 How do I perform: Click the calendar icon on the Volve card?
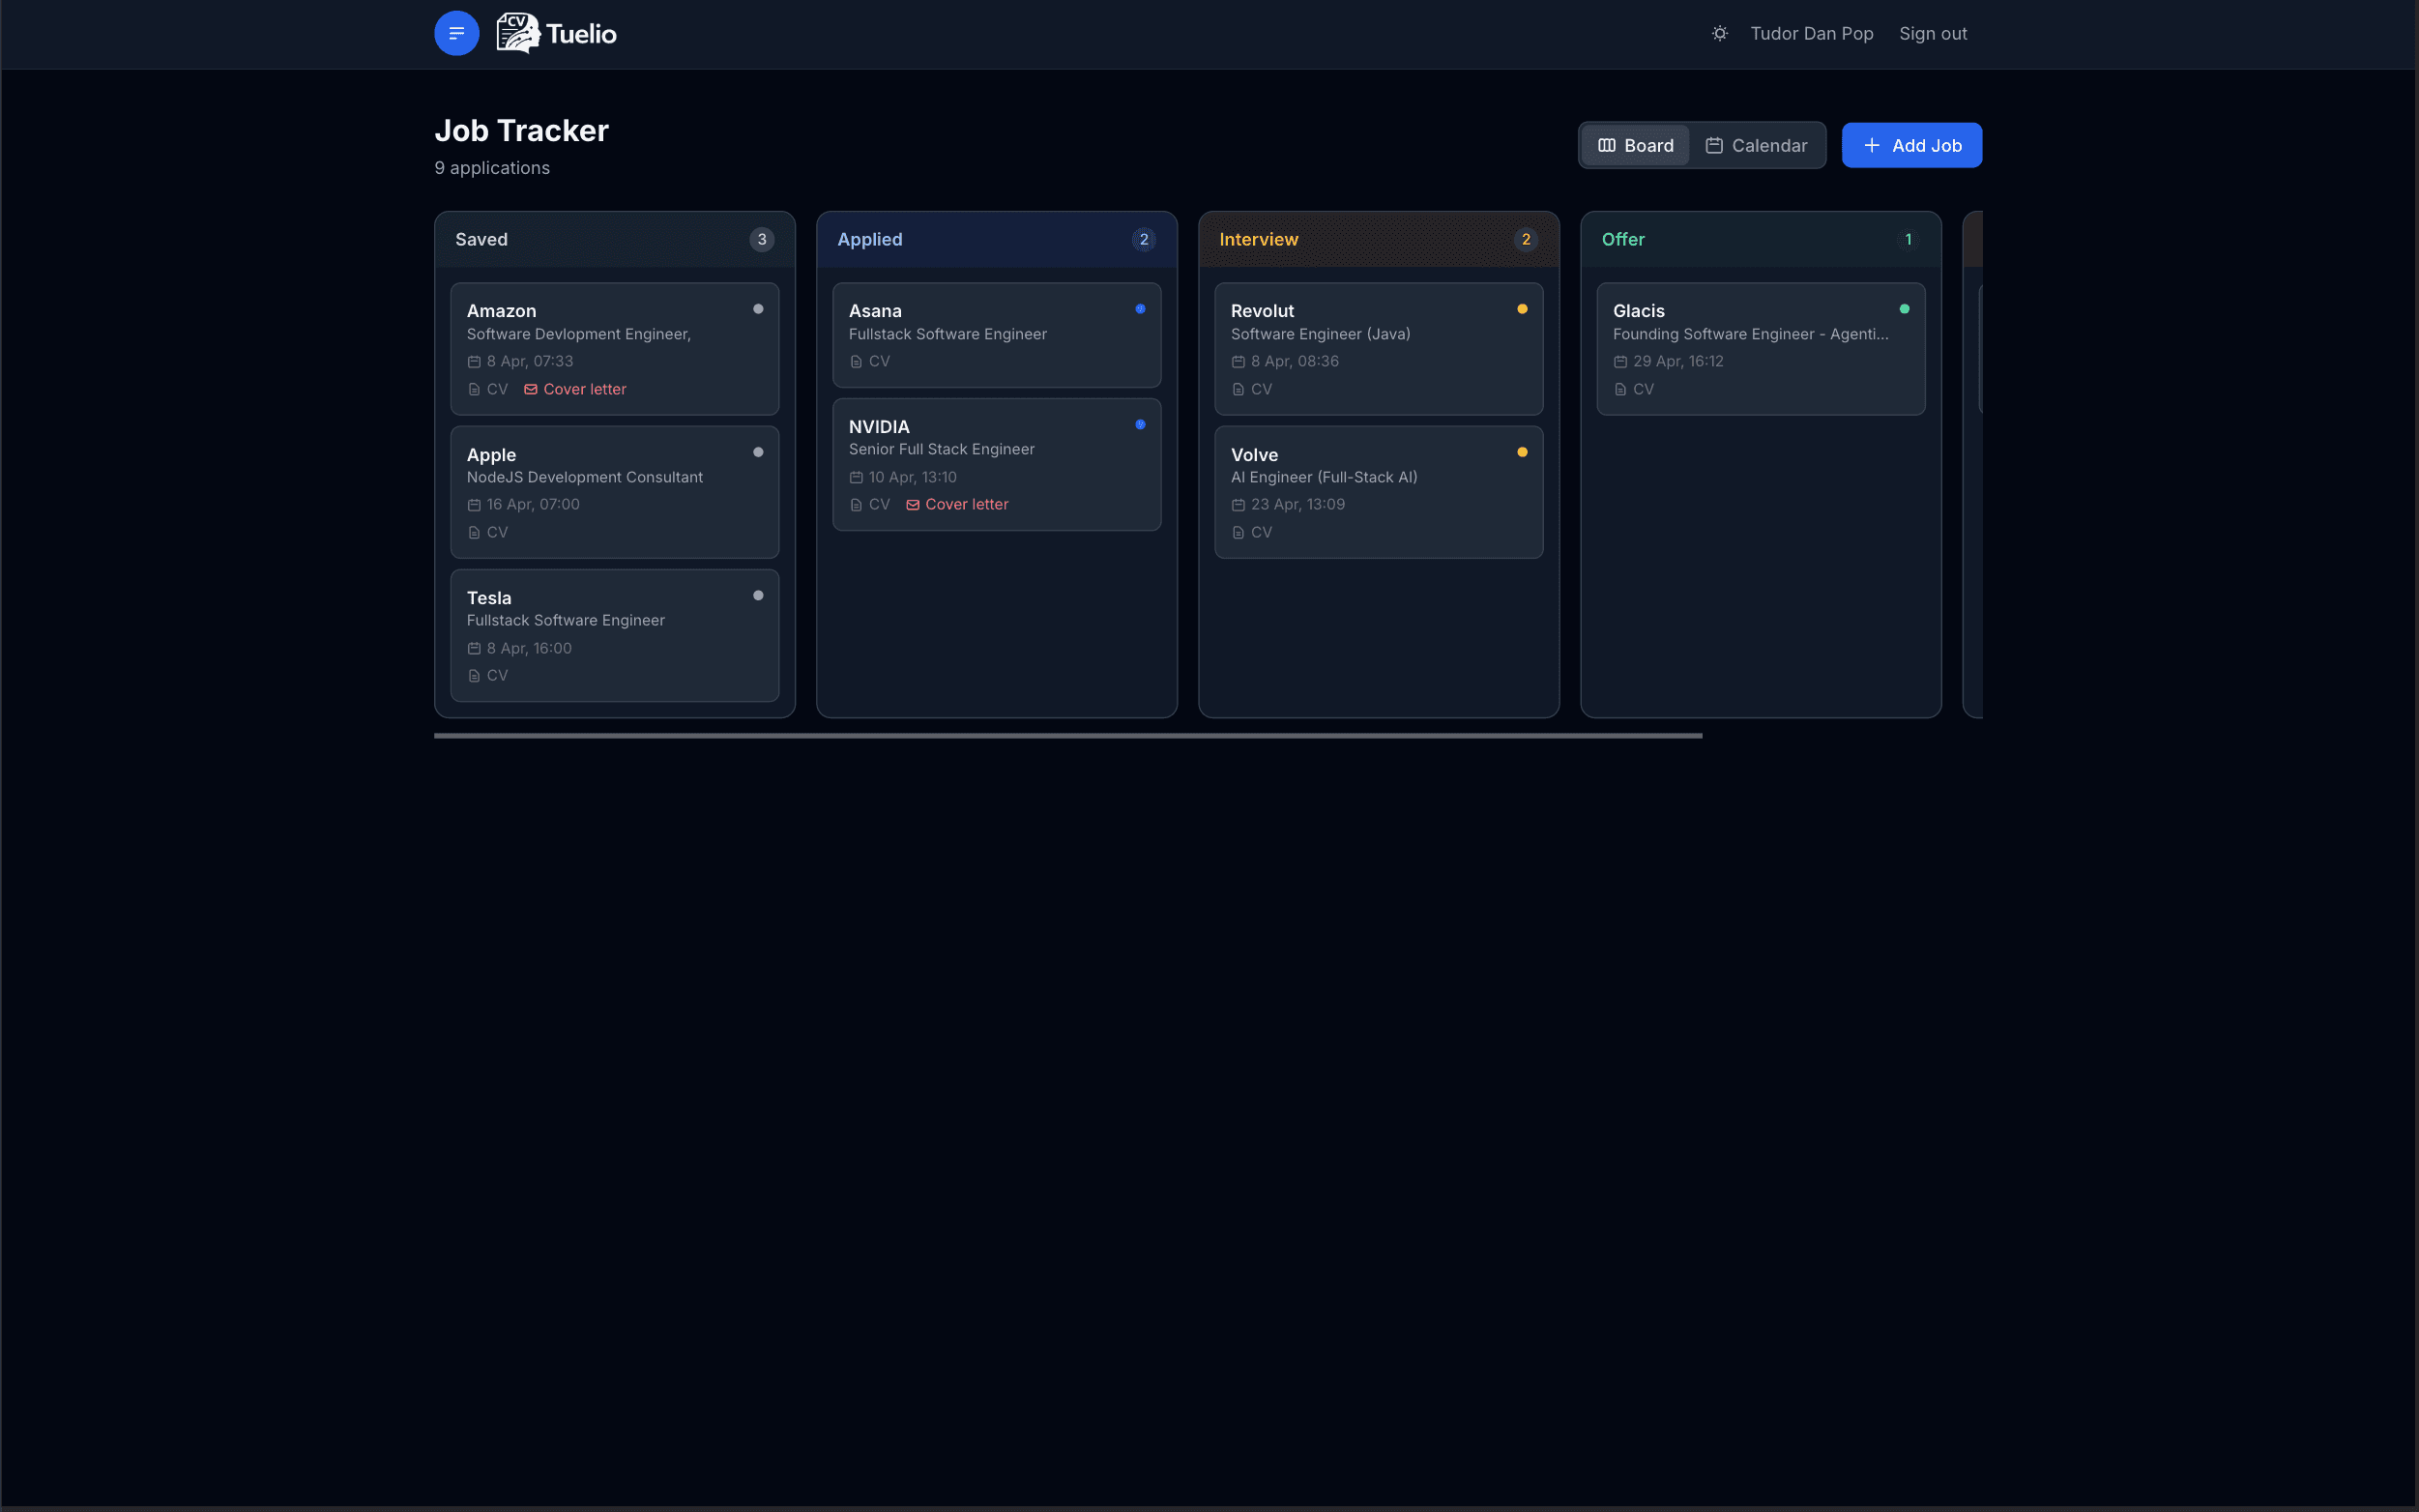point(1238,504)
